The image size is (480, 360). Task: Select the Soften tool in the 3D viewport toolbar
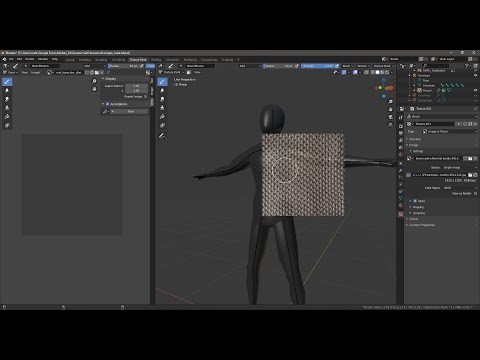pyautogui.click(x=162, y=90)
